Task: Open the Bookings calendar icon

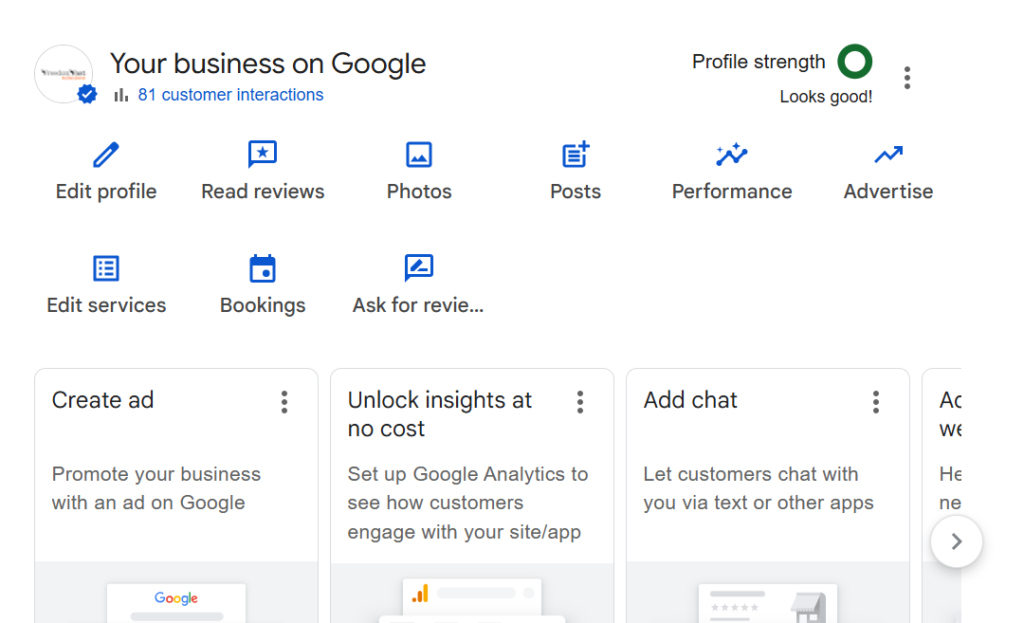Action: click(x=263, y=268)
